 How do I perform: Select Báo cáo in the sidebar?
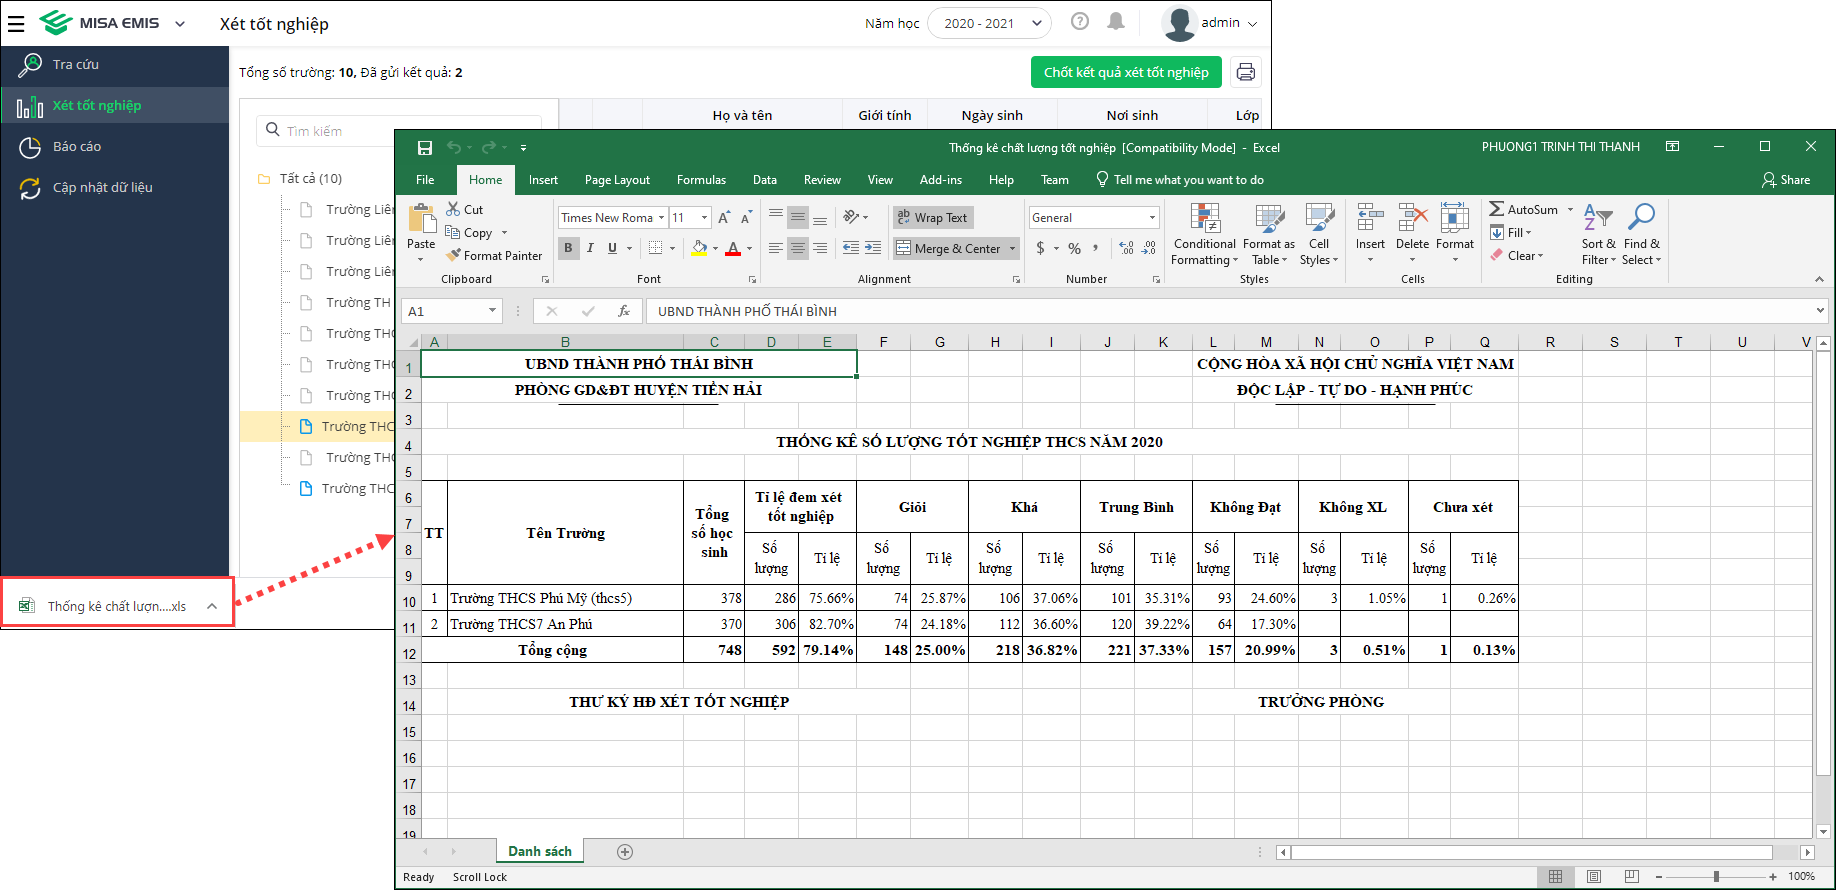click(77, 147)
